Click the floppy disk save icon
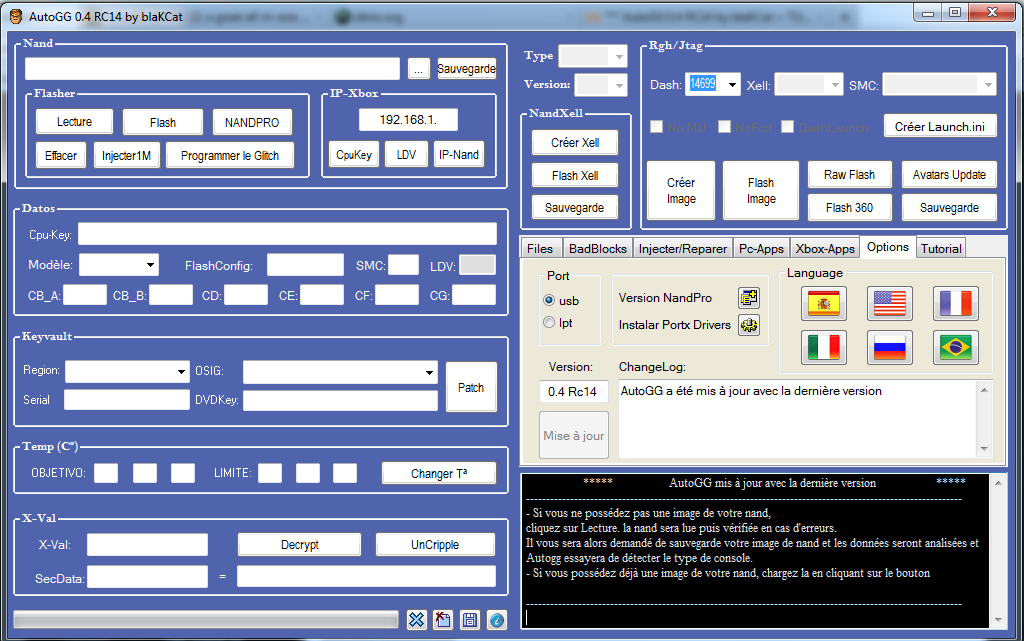 [x=470, y=619]
